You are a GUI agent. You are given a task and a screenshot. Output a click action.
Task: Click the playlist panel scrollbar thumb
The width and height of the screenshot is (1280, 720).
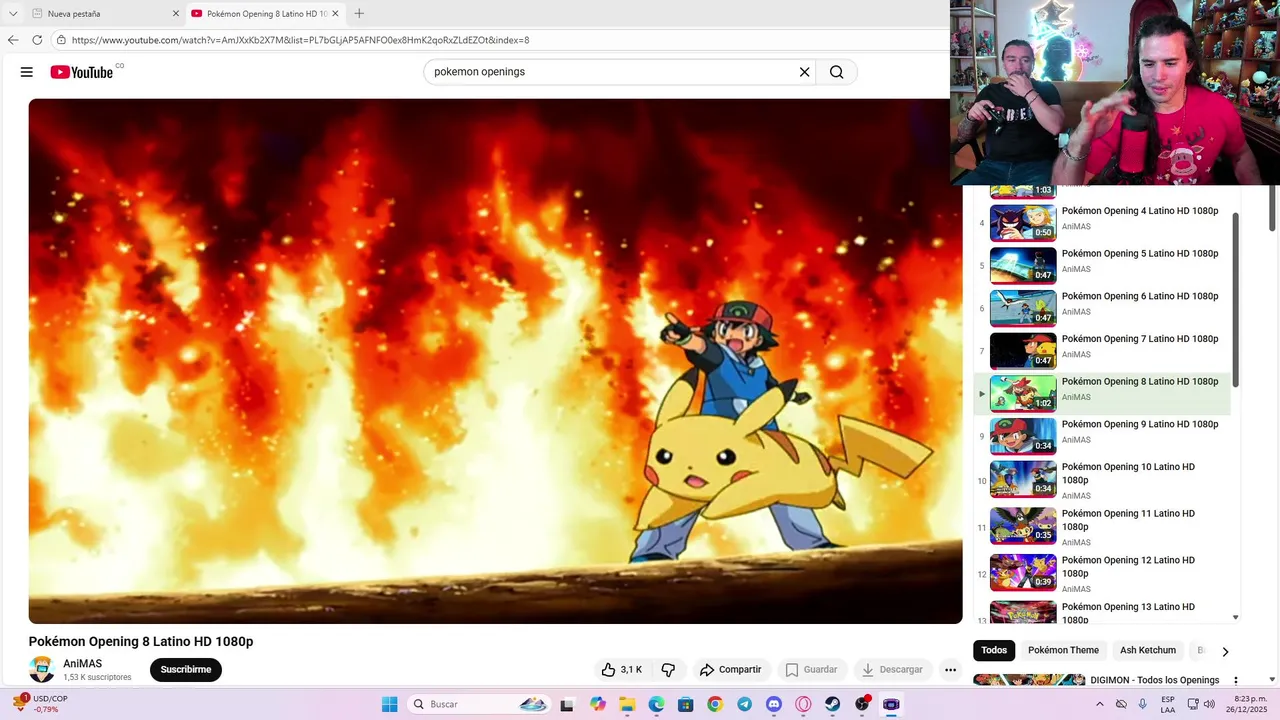pyautogui.click(x=1236, y=300)
